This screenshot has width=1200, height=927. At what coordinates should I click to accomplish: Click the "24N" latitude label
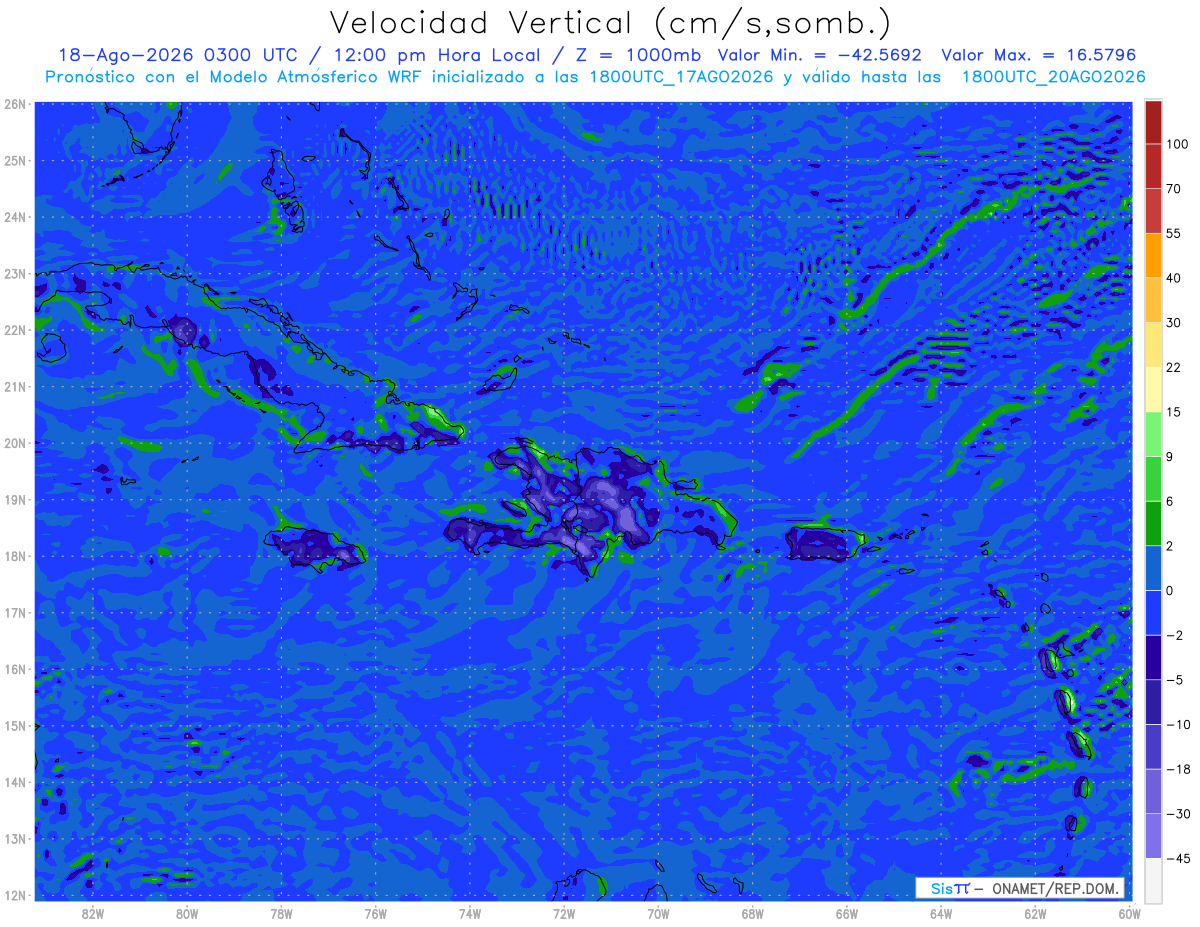click(x=14, y=217)
